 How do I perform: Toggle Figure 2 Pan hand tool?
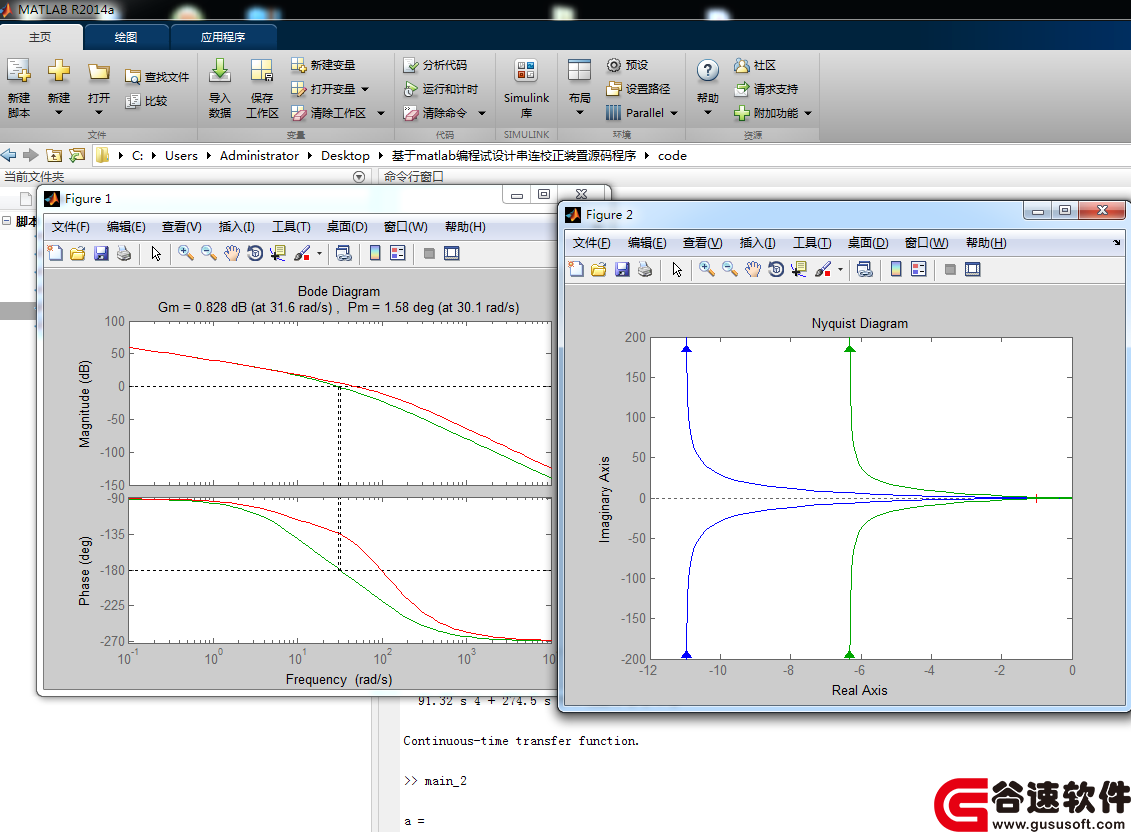752,269
